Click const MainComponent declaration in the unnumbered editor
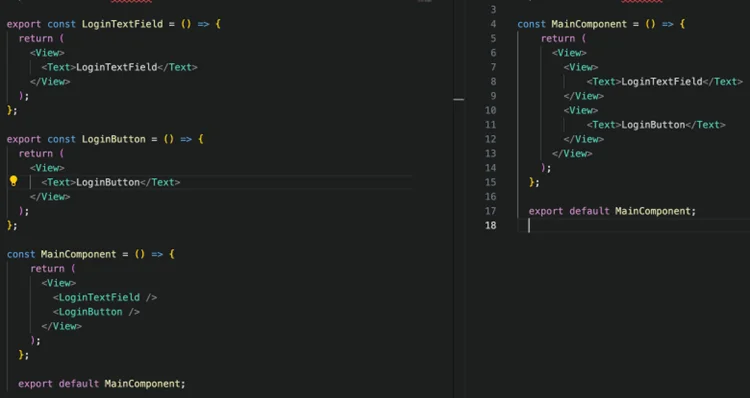 click(x=91, y=254)
